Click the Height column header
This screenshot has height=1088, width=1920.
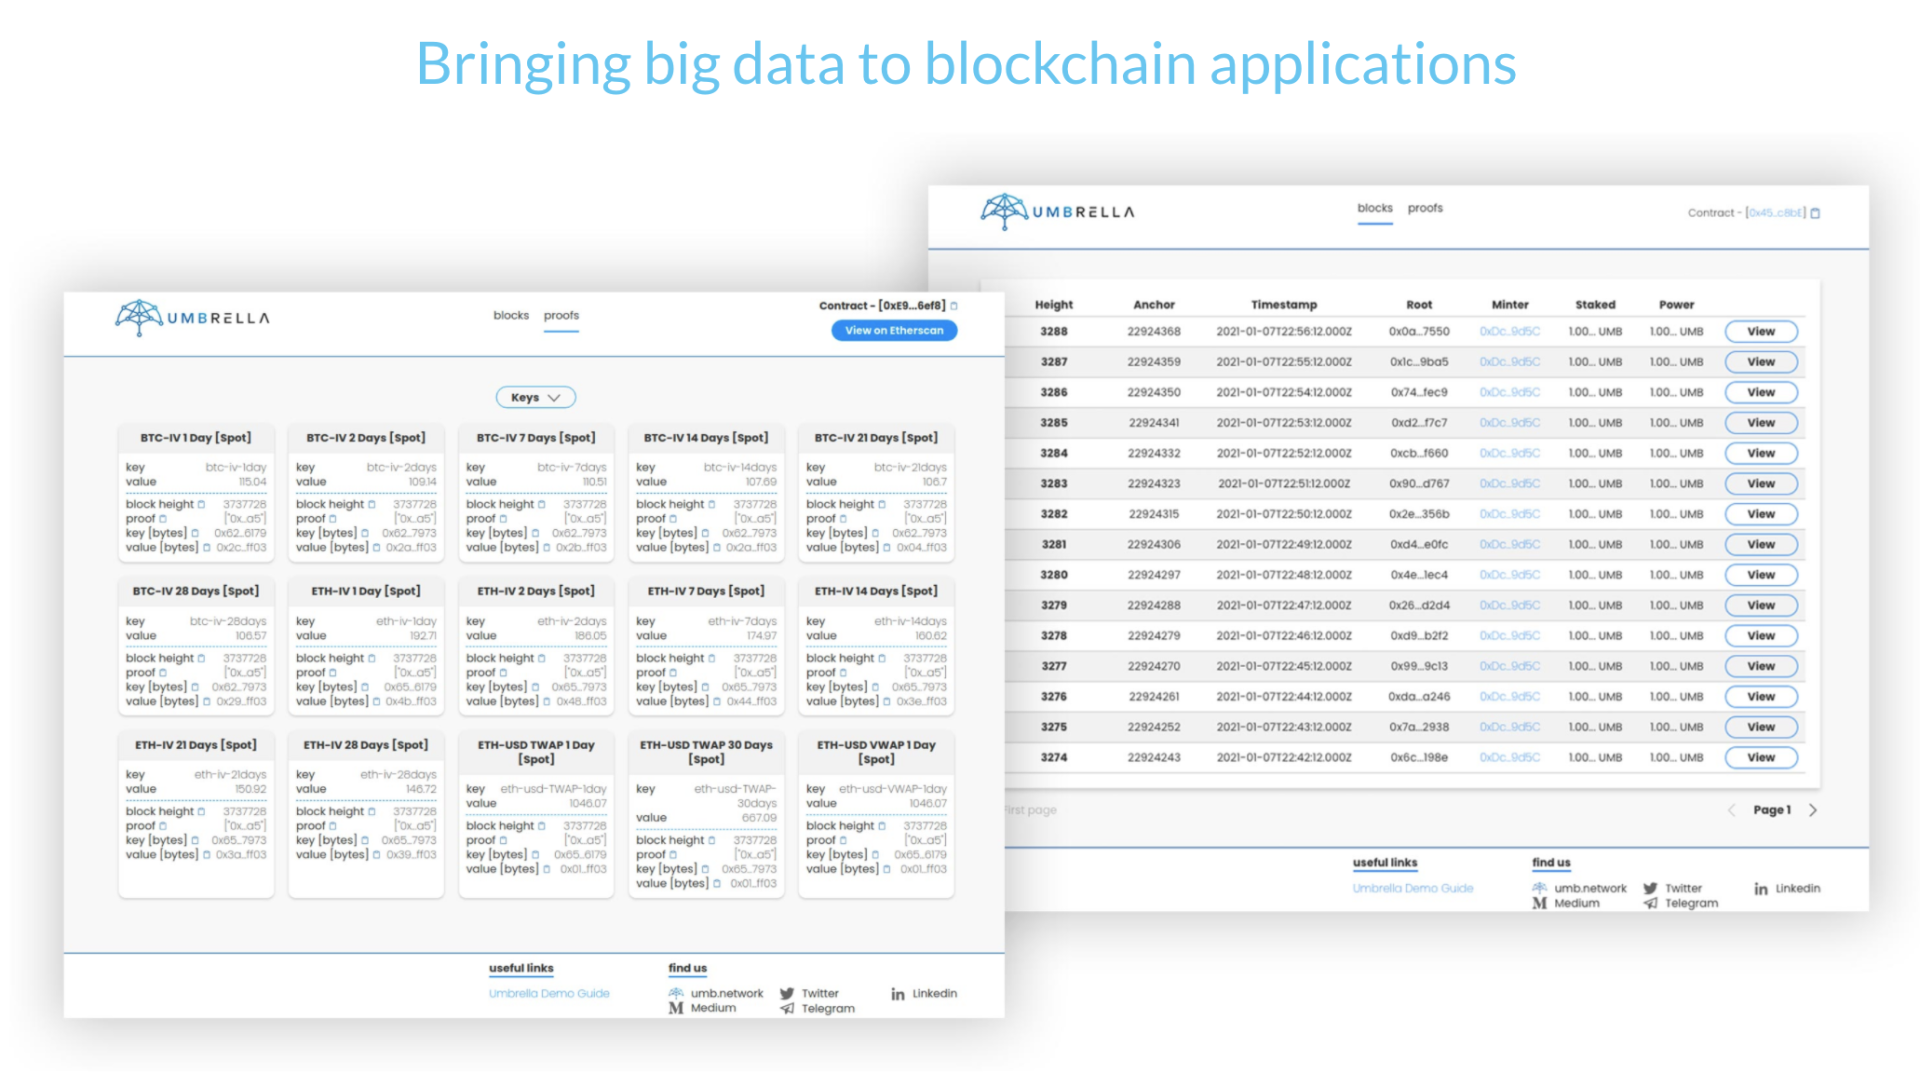point(1054,305)
